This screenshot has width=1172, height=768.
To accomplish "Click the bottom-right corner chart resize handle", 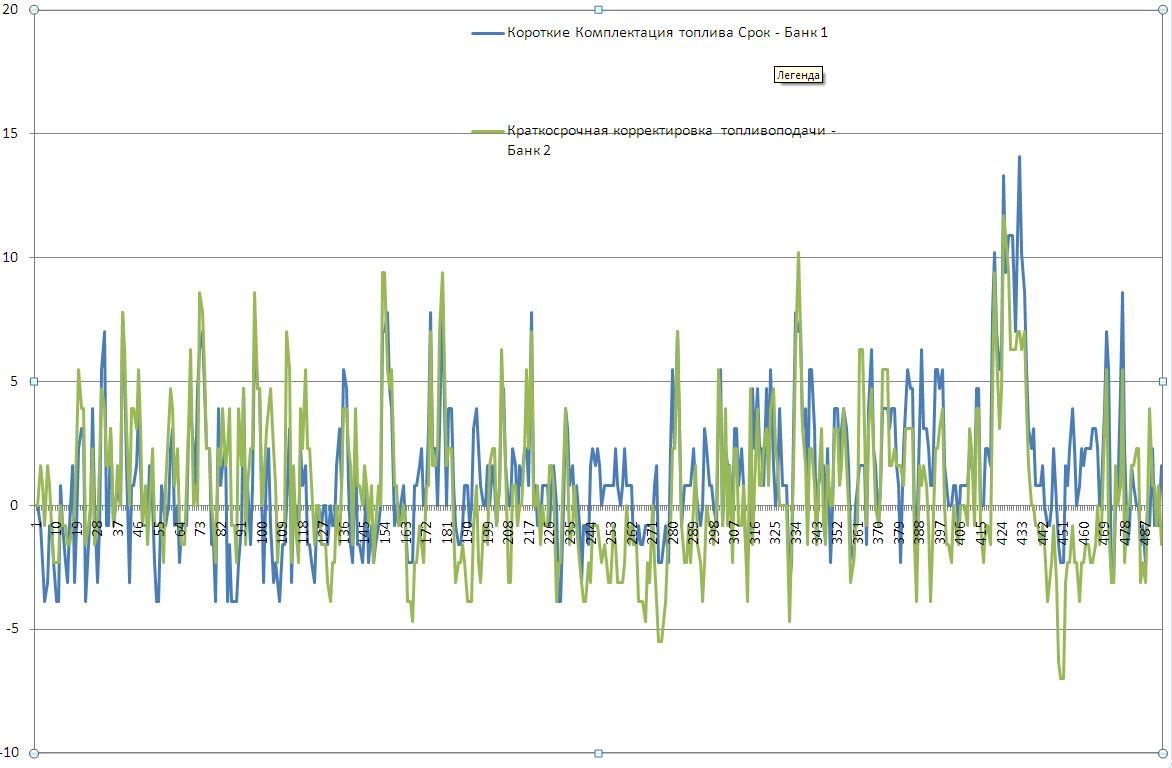I will tap(1163, 753).
